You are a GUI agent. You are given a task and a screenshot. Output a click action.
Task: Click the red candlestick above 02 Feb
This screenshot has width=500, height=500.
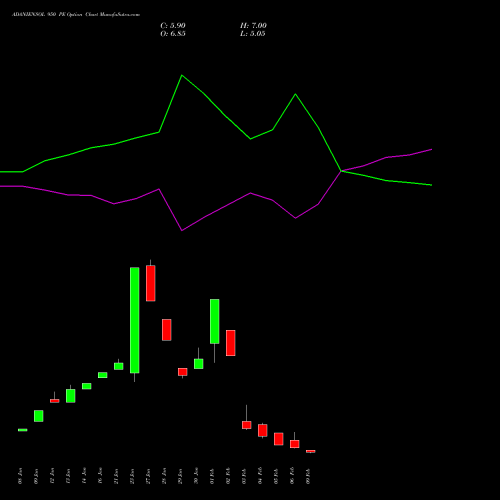(x=231, y=343)
